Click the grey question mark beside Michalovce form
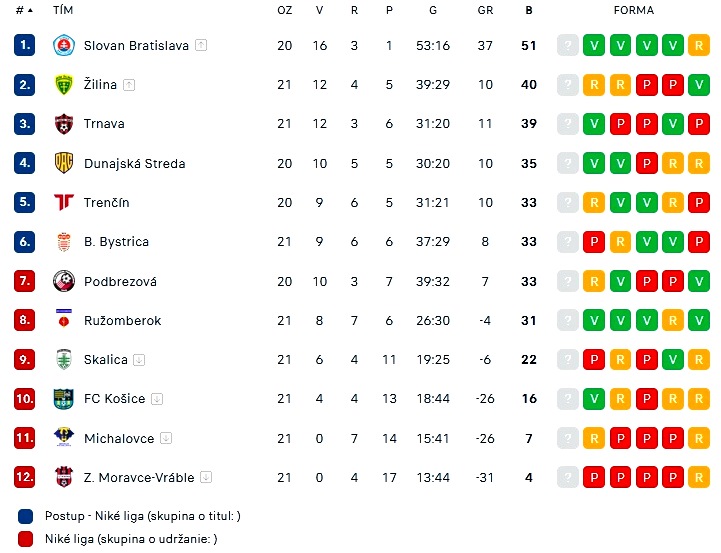 568,438
